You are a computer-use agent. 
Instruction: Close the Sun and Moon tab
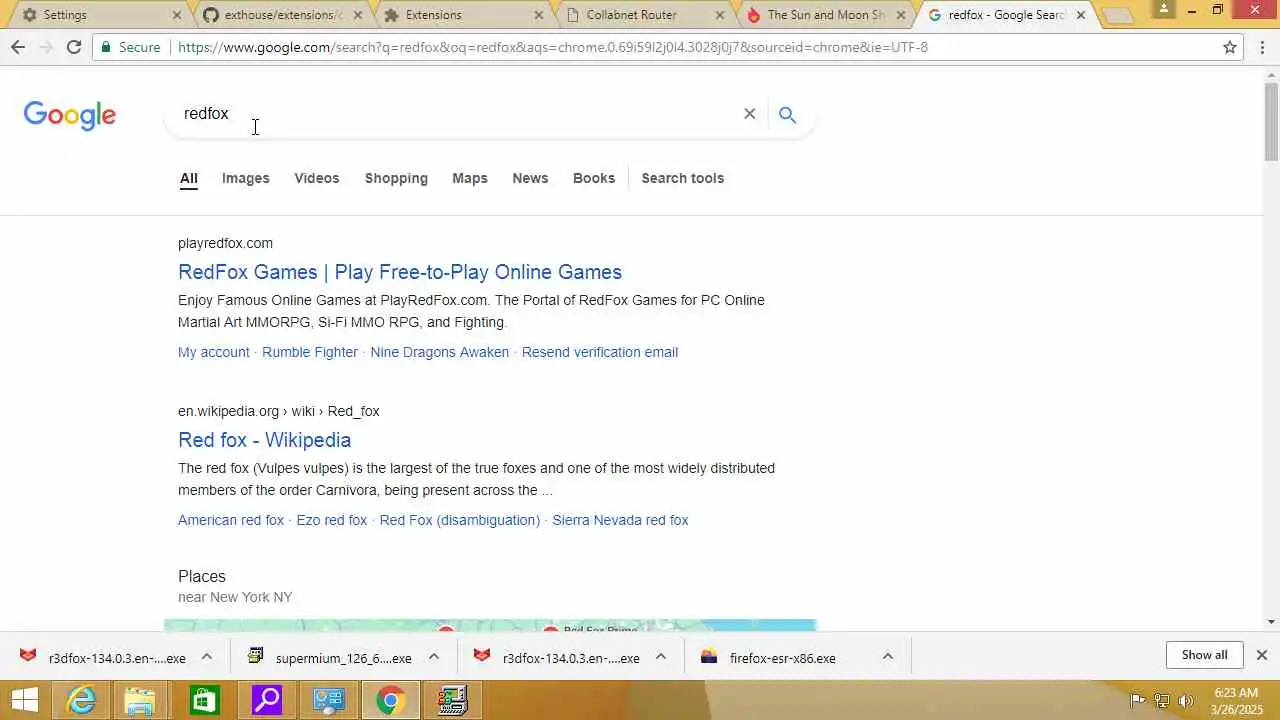click(901, 15)
